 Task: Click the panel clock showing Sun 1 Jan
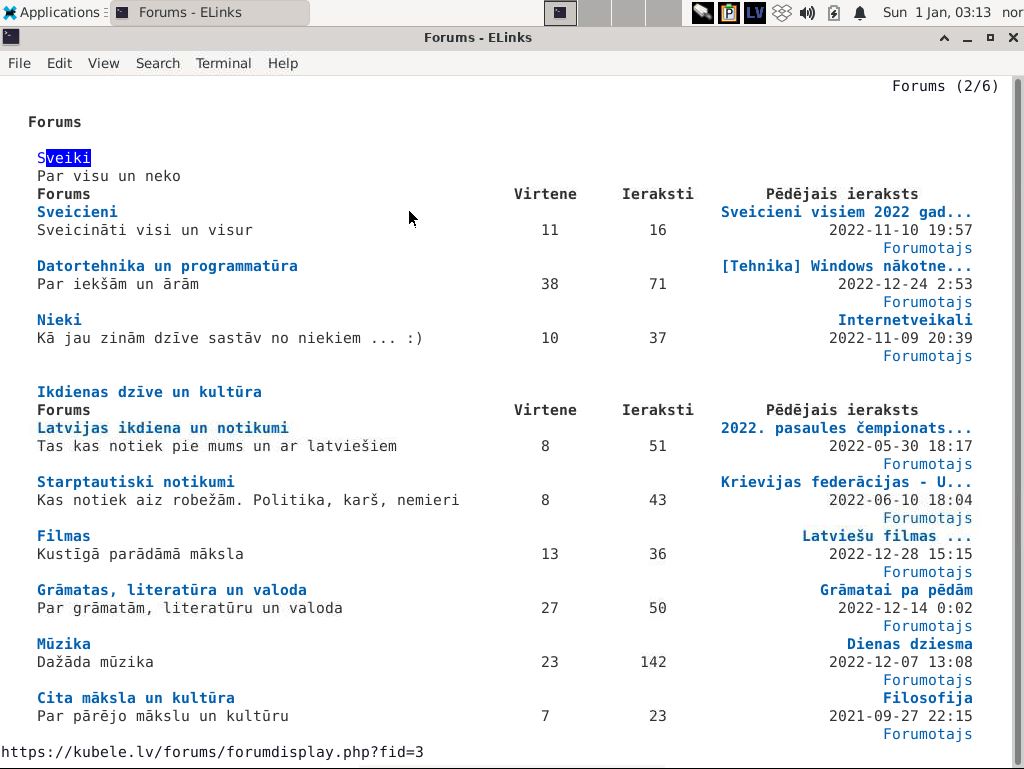936,13
